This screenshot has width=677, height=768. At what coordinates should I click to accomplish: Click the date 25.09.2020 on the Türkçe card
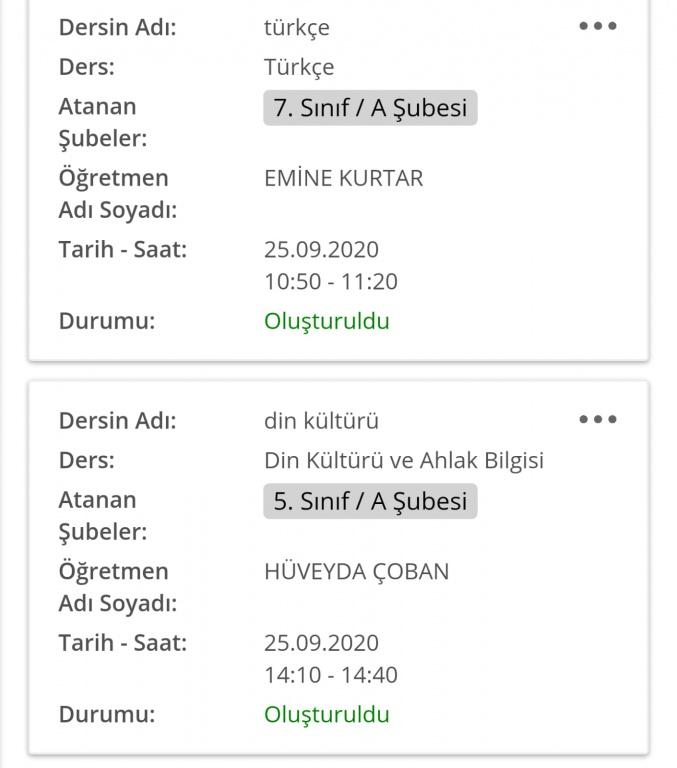tap(321, 249)
